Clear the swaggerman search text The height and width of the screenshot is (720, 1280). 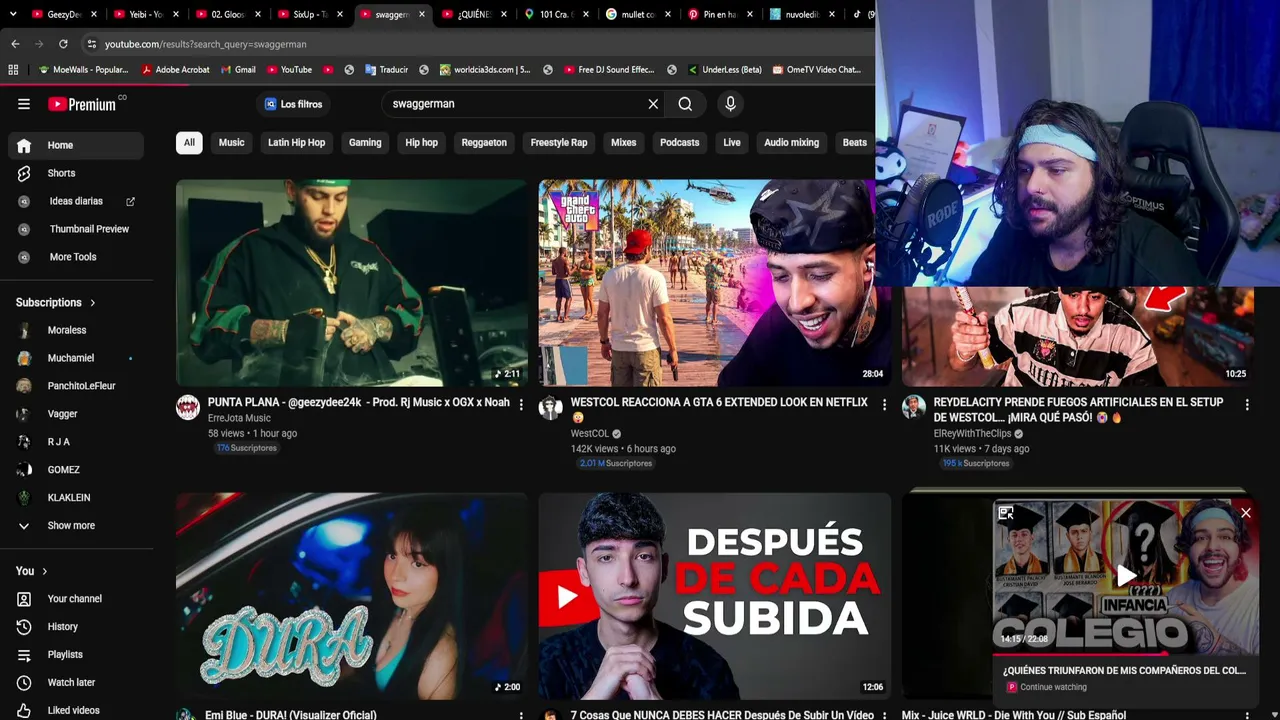coord(653,104)
